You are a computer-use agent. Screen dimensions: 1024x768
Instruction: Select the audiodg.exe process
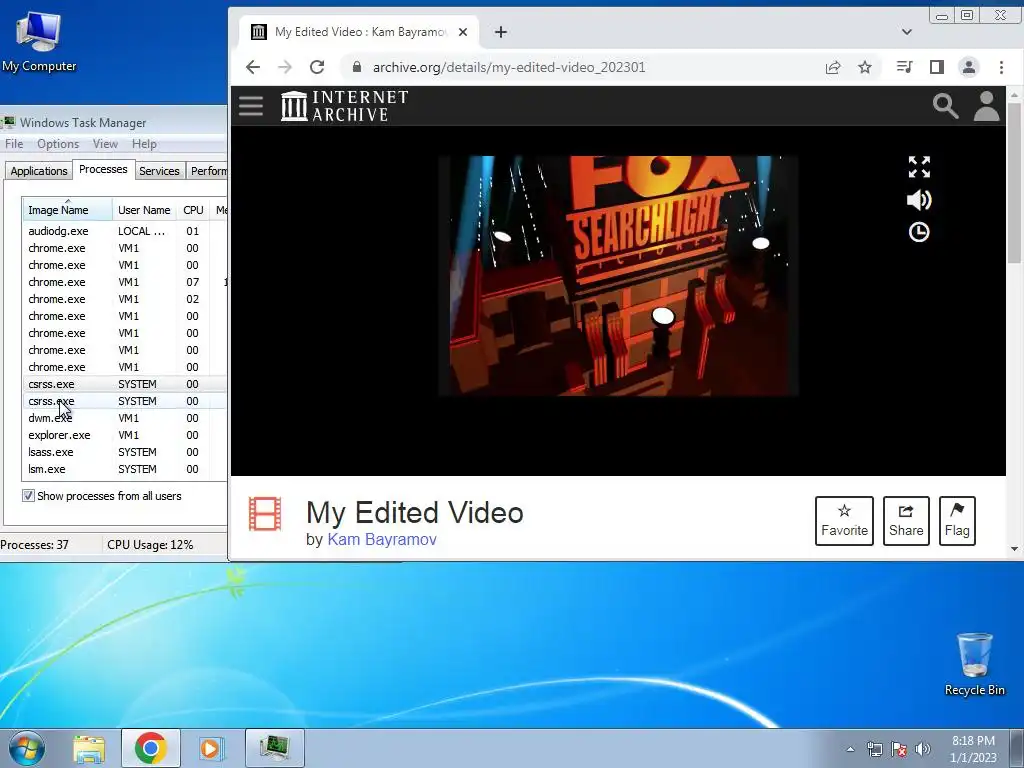coord(124,231)
